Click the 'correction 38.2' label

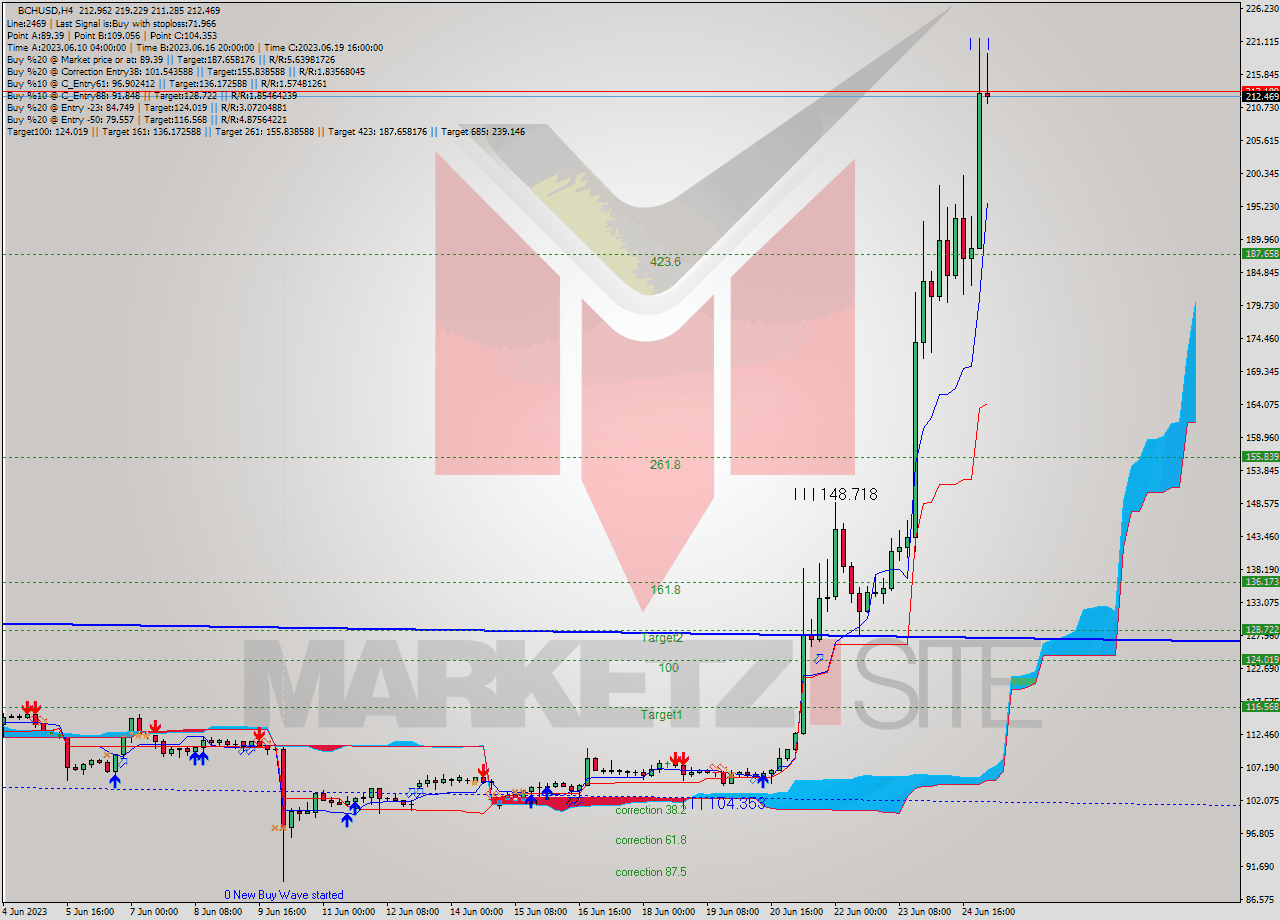(650, 811)
